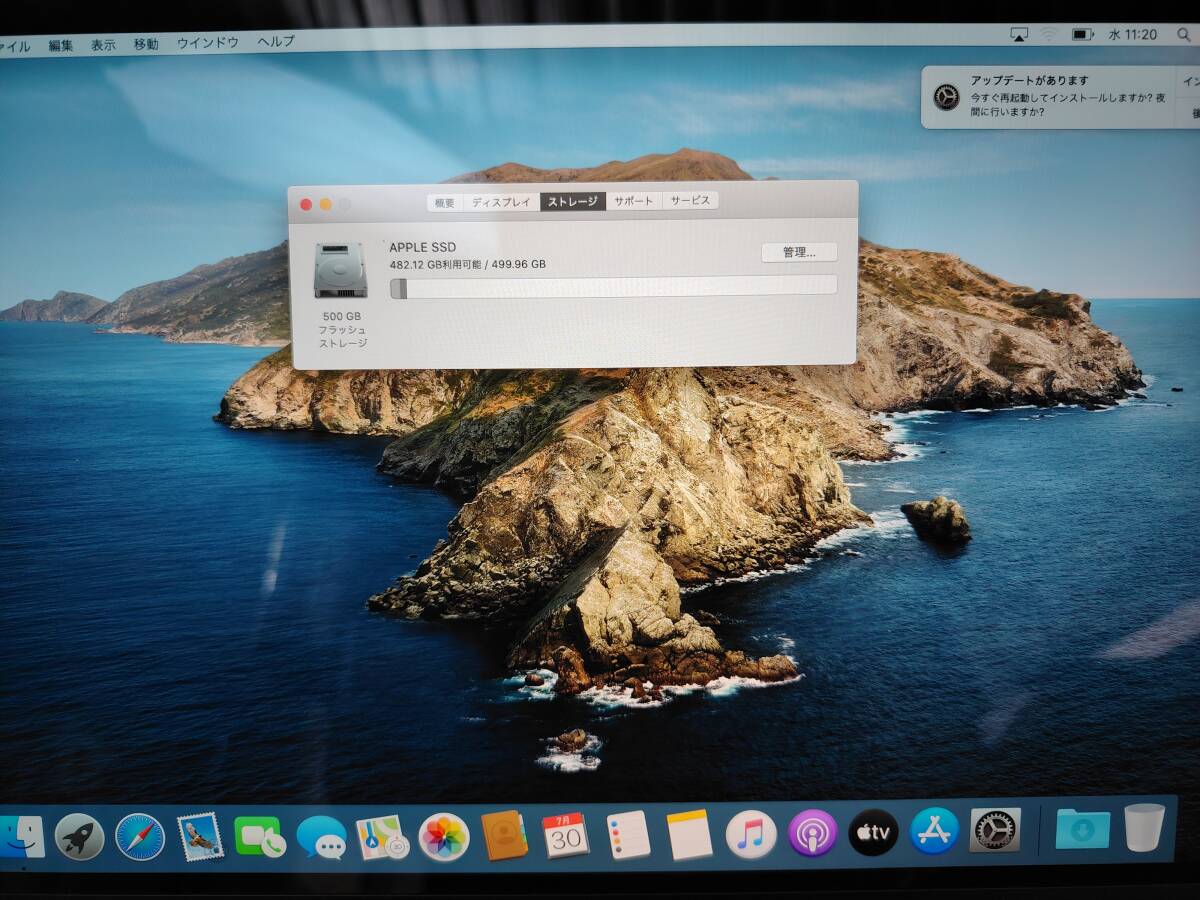Open the Music app in Dock
1200x900 pixels.
click(x=750, y=834)
